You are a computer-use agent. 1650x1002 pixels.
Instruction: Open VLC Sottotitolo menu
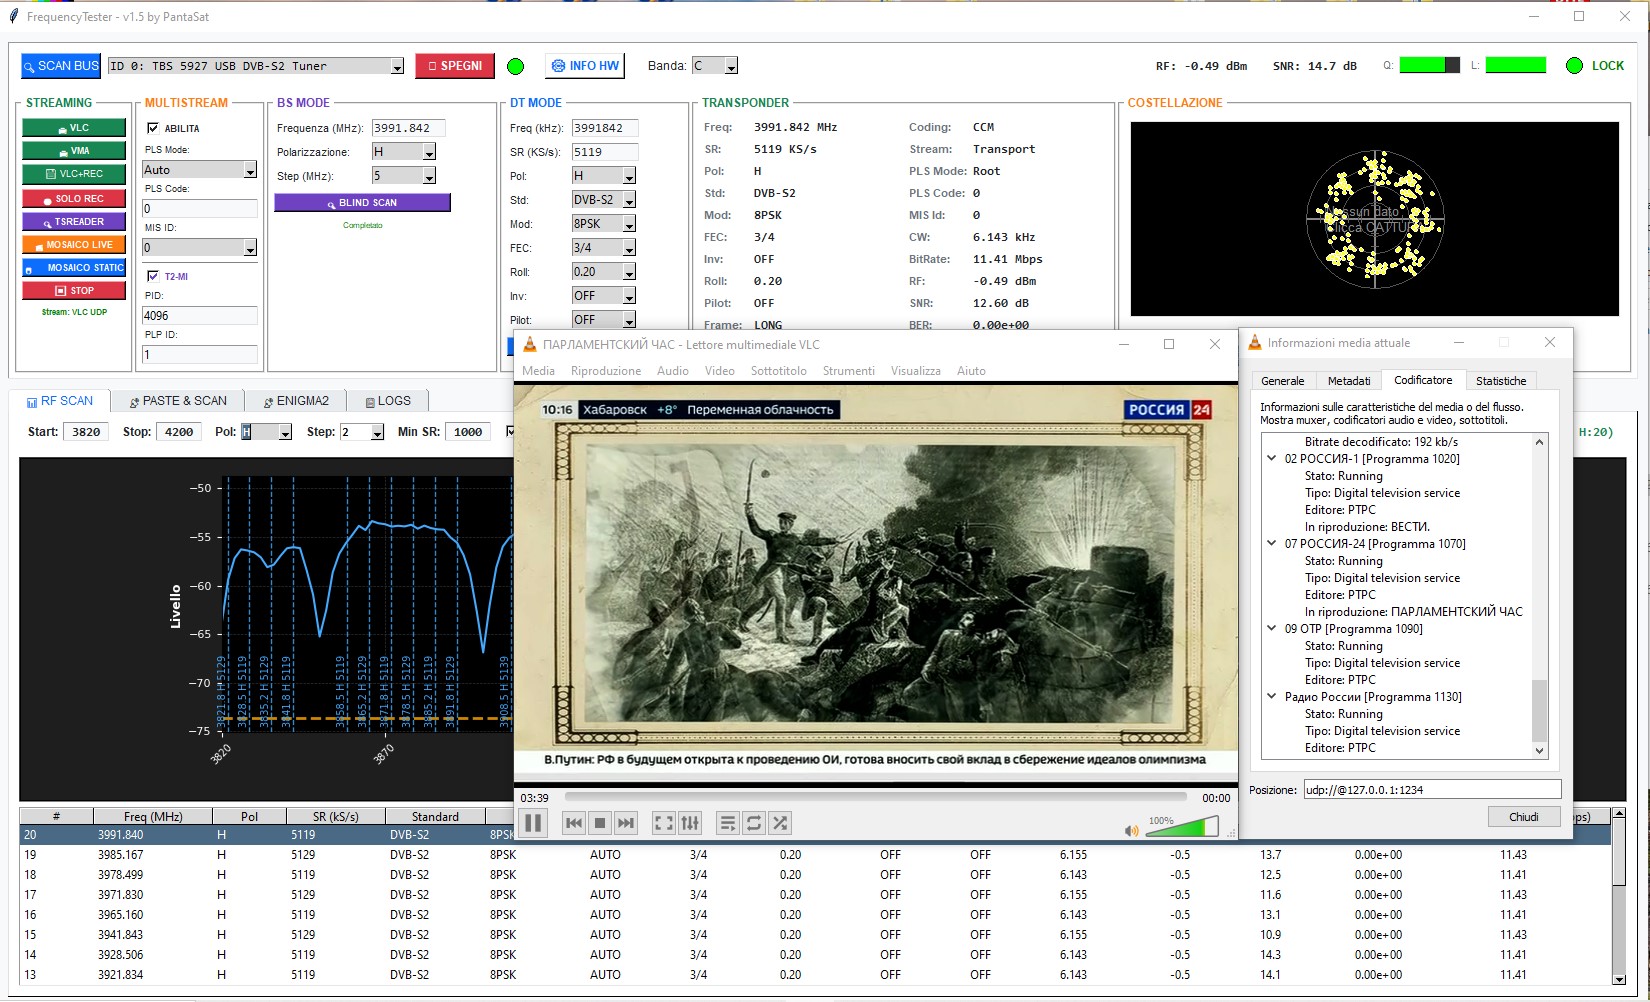779,371
